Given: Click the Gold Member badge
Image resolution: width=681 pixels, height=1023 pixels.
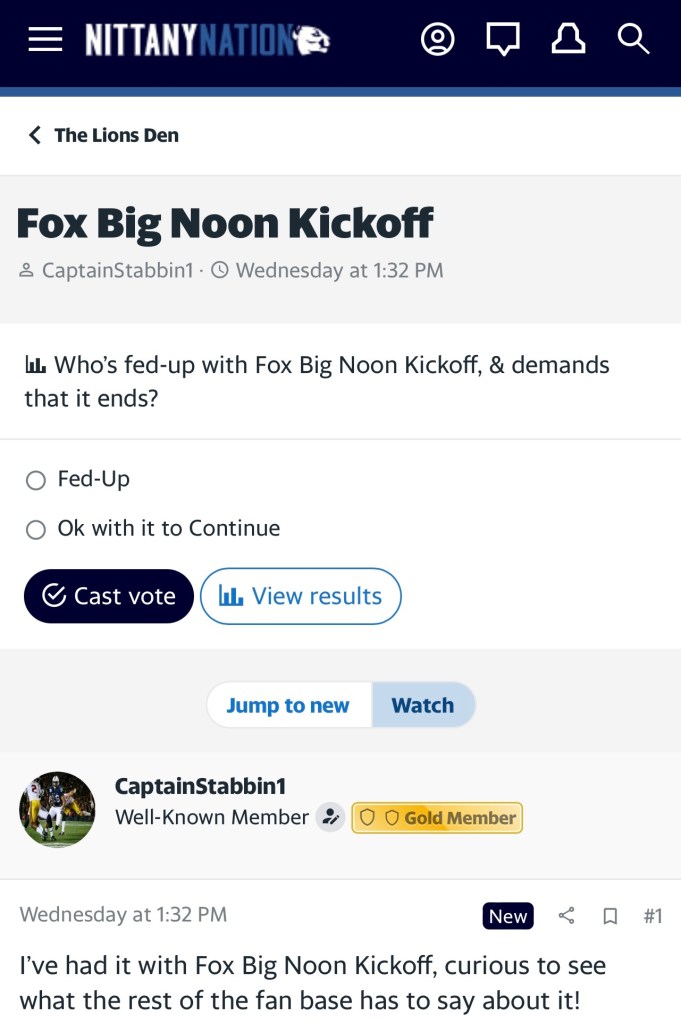Looking at the screenshot, I should [437, 818].
